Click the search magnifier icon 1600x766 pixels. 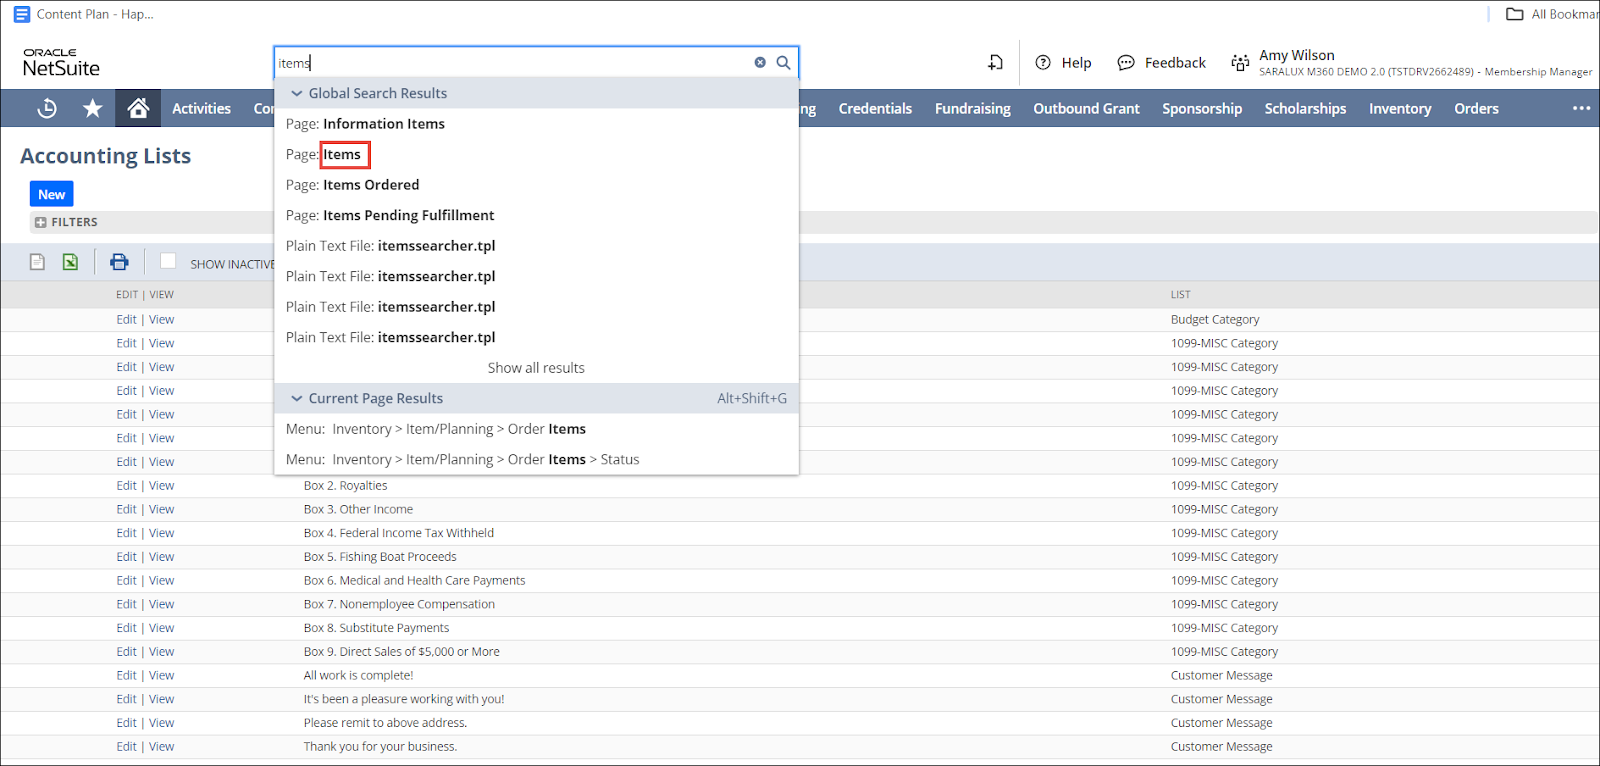tap(783, 62)
